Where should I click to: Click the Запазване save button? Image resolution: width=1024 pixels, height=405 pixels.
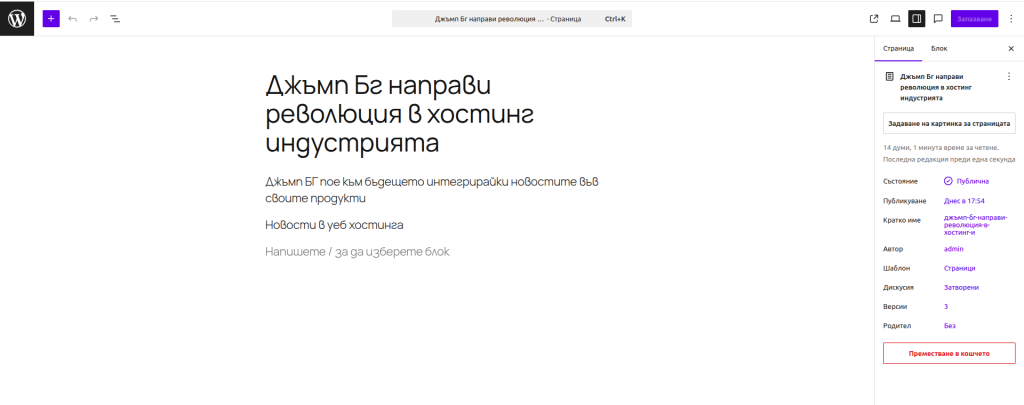[974, 18]
